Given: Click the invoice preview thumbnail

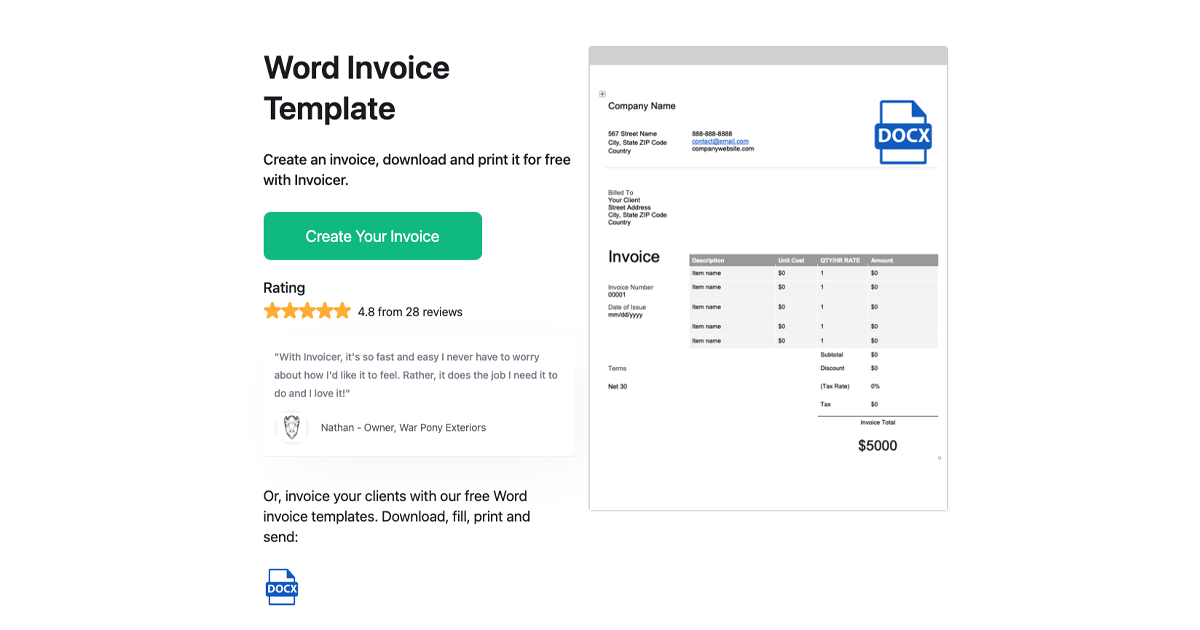Looking at the screenshot, I should [x=768, y=280].
